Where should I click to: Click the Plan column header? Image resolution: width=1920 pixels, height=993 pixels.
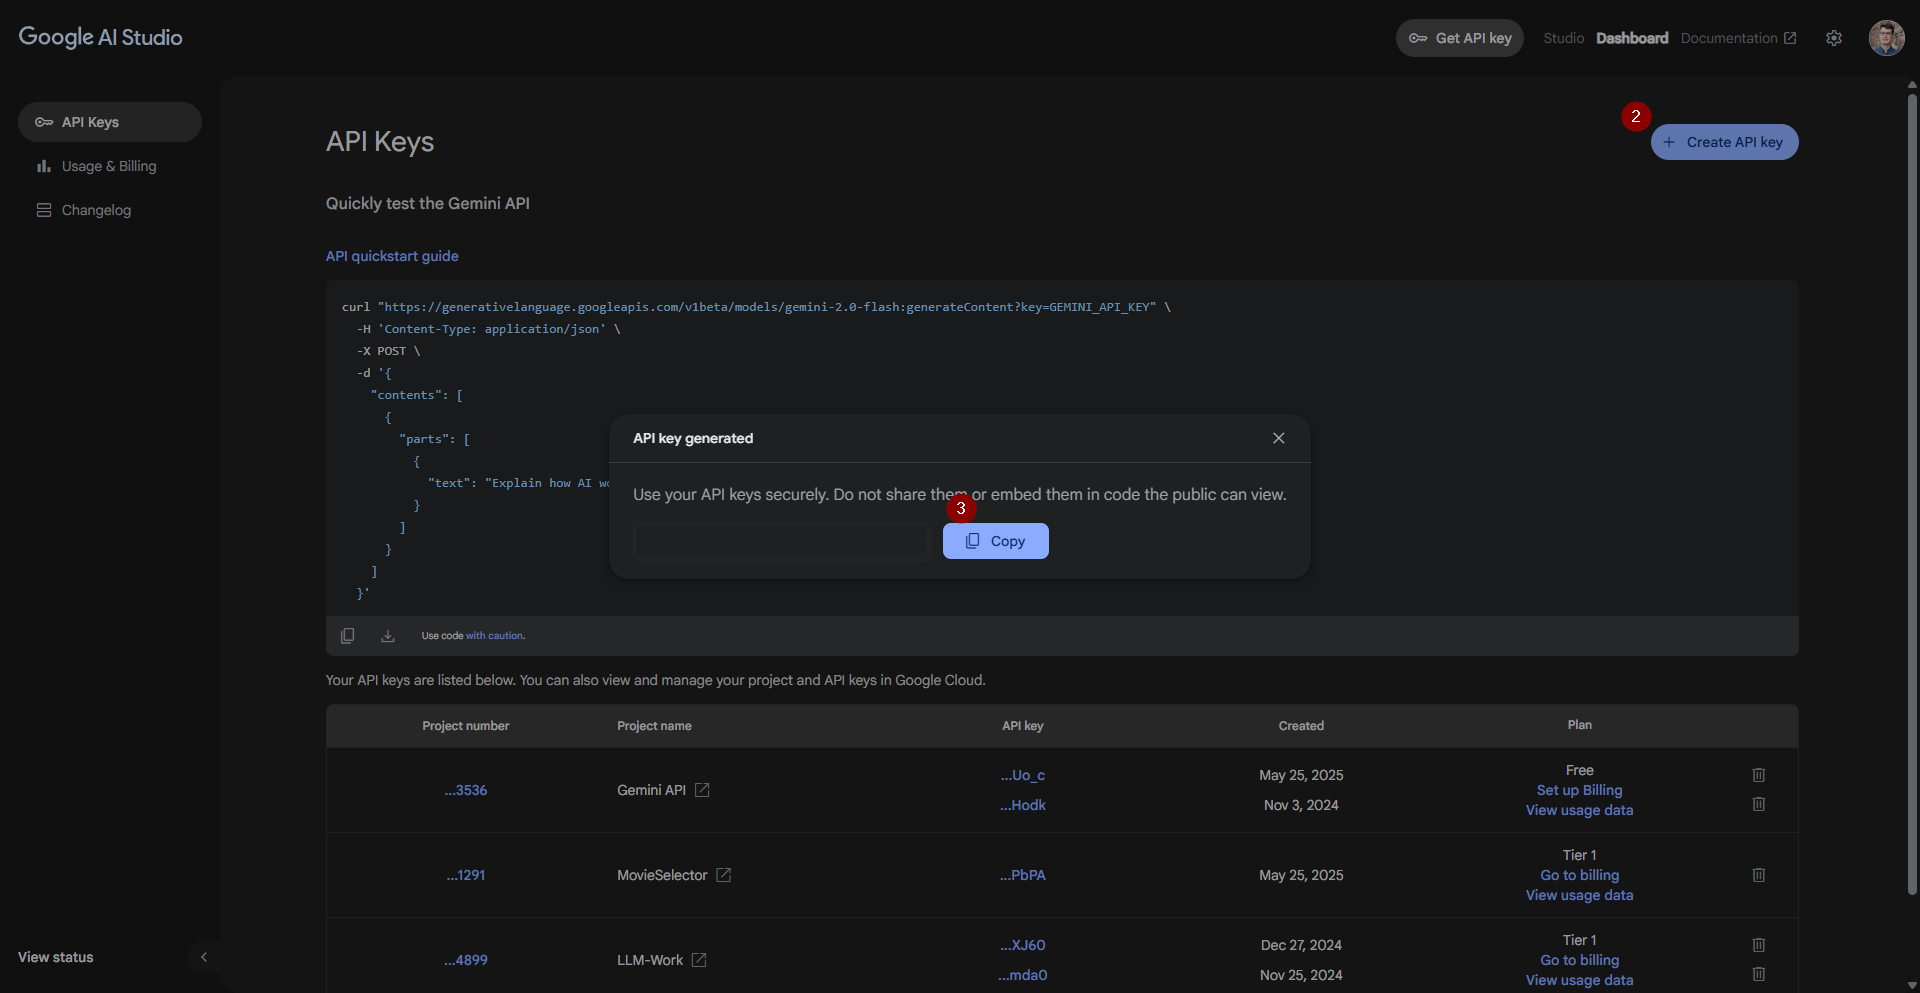[x=1579, y=725]
